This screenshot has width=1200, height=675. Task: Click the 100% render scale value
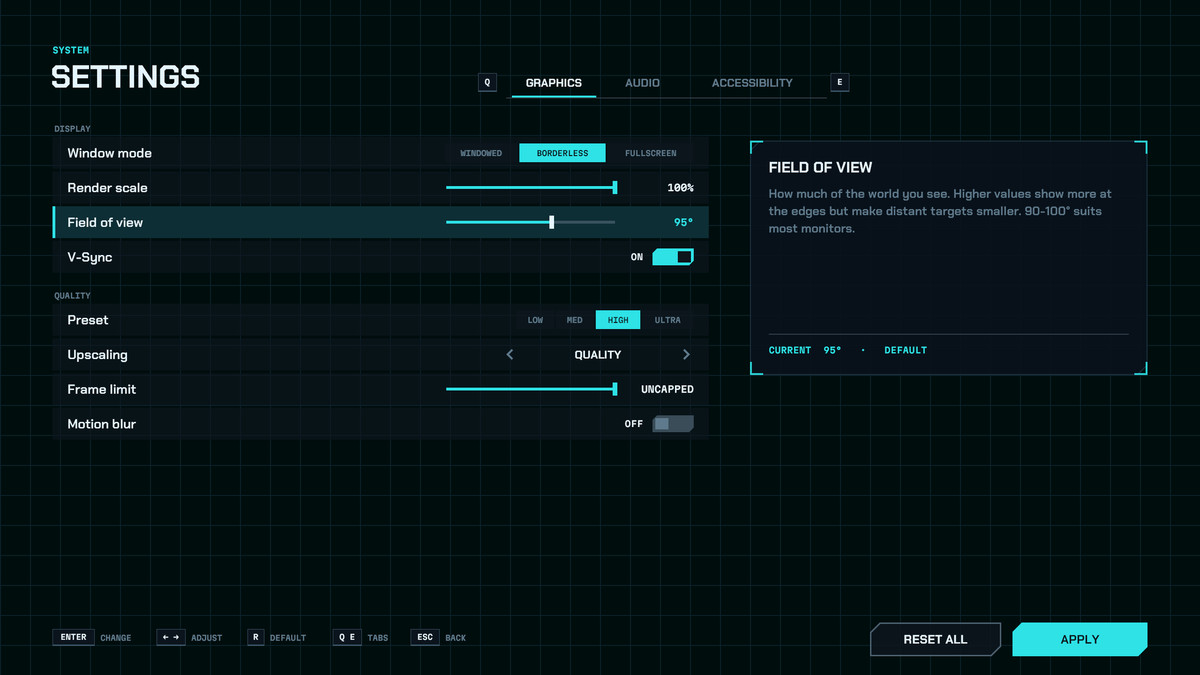pos(680,188)
